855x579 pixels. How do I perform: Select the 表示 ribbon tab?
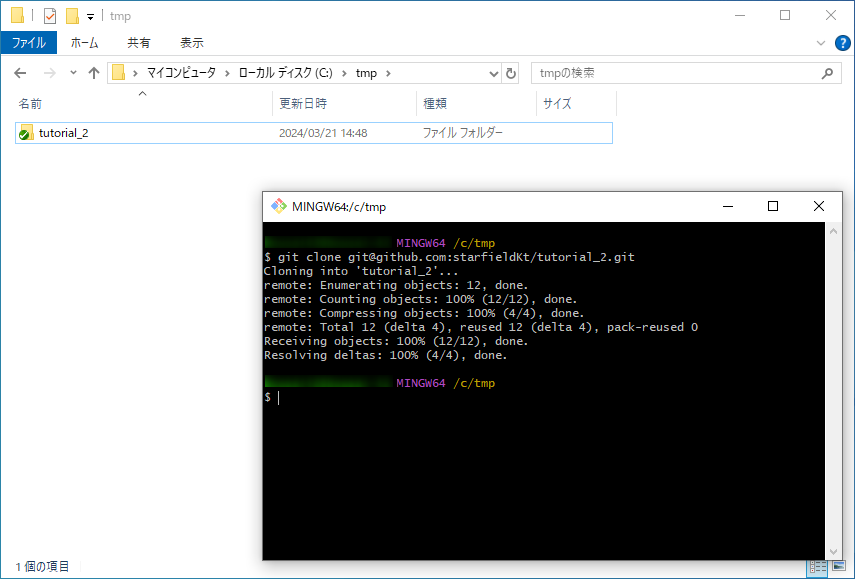pos(191,43)
